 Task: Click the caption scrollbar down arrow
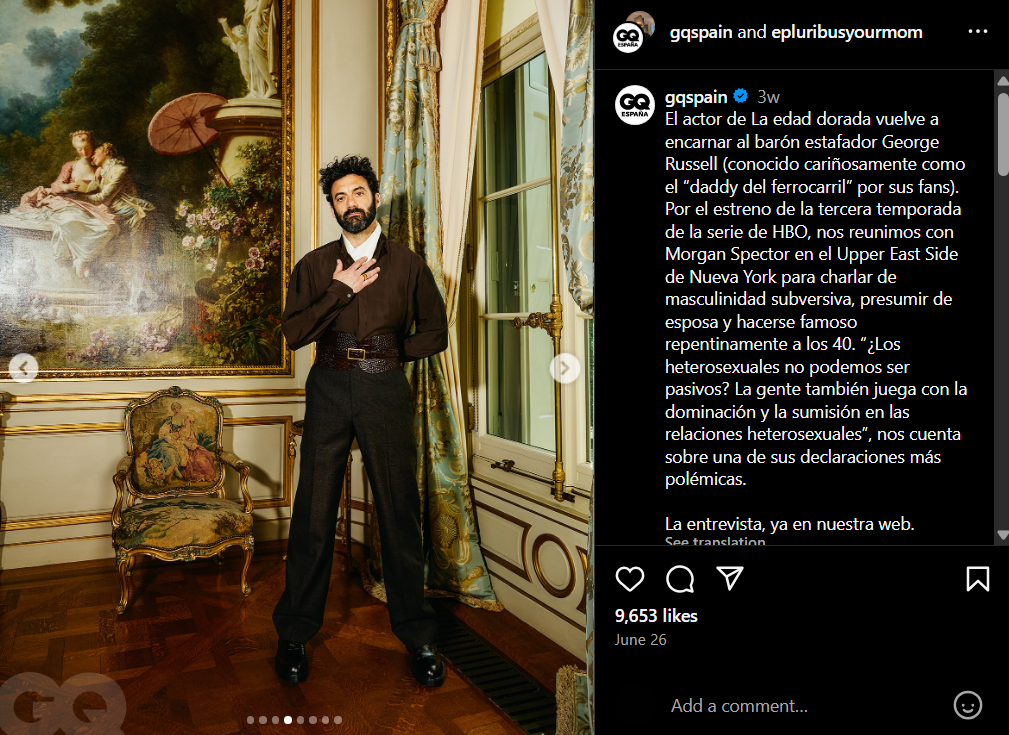click(1002, 535)
